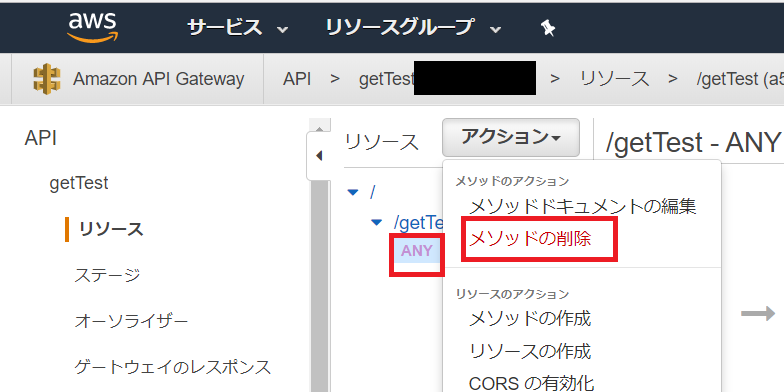Click getTest breadcrumb link
The width and height of the screenshot is (784, 392).
click(386, 79)
